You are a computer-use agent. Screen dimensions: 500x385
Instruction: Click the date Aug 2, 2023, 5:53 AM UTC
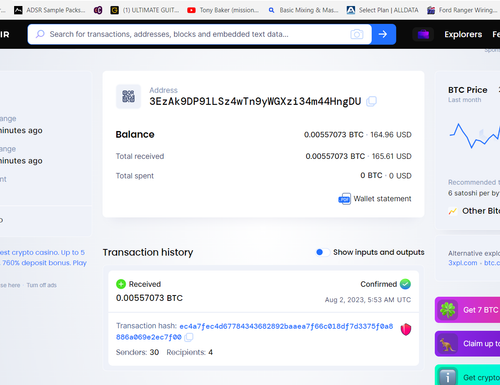(x=368, y=300)
